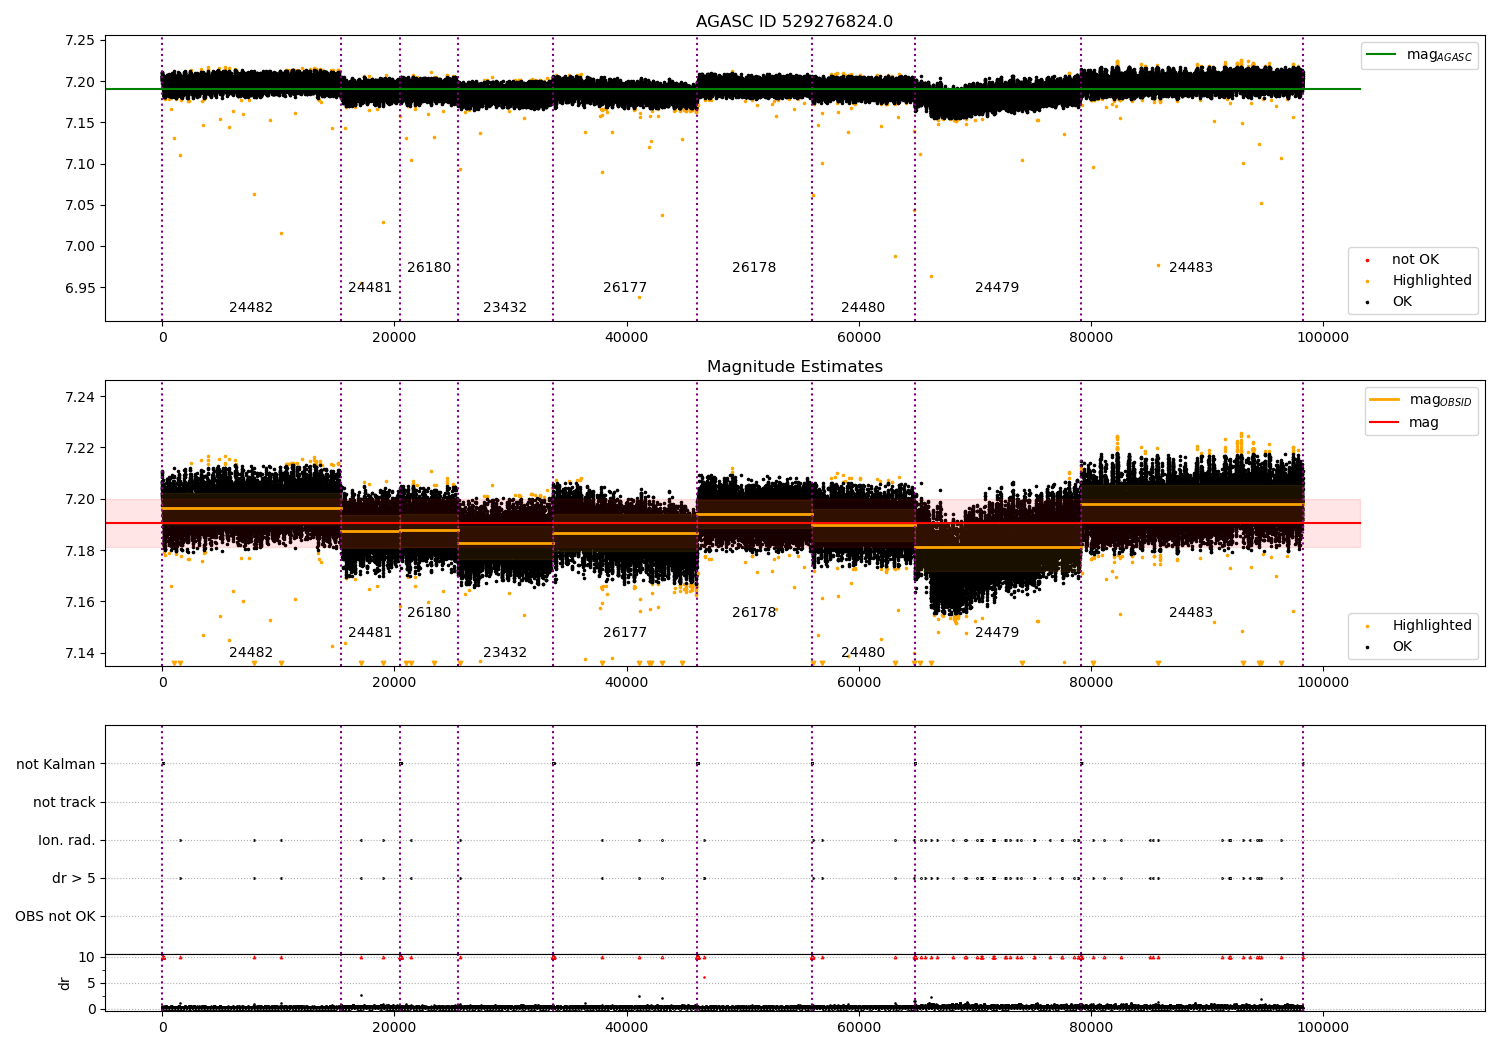Click the red 'mag' legend line sample
Screen dimensions: 1500x1050
(x=1384, y=422)
